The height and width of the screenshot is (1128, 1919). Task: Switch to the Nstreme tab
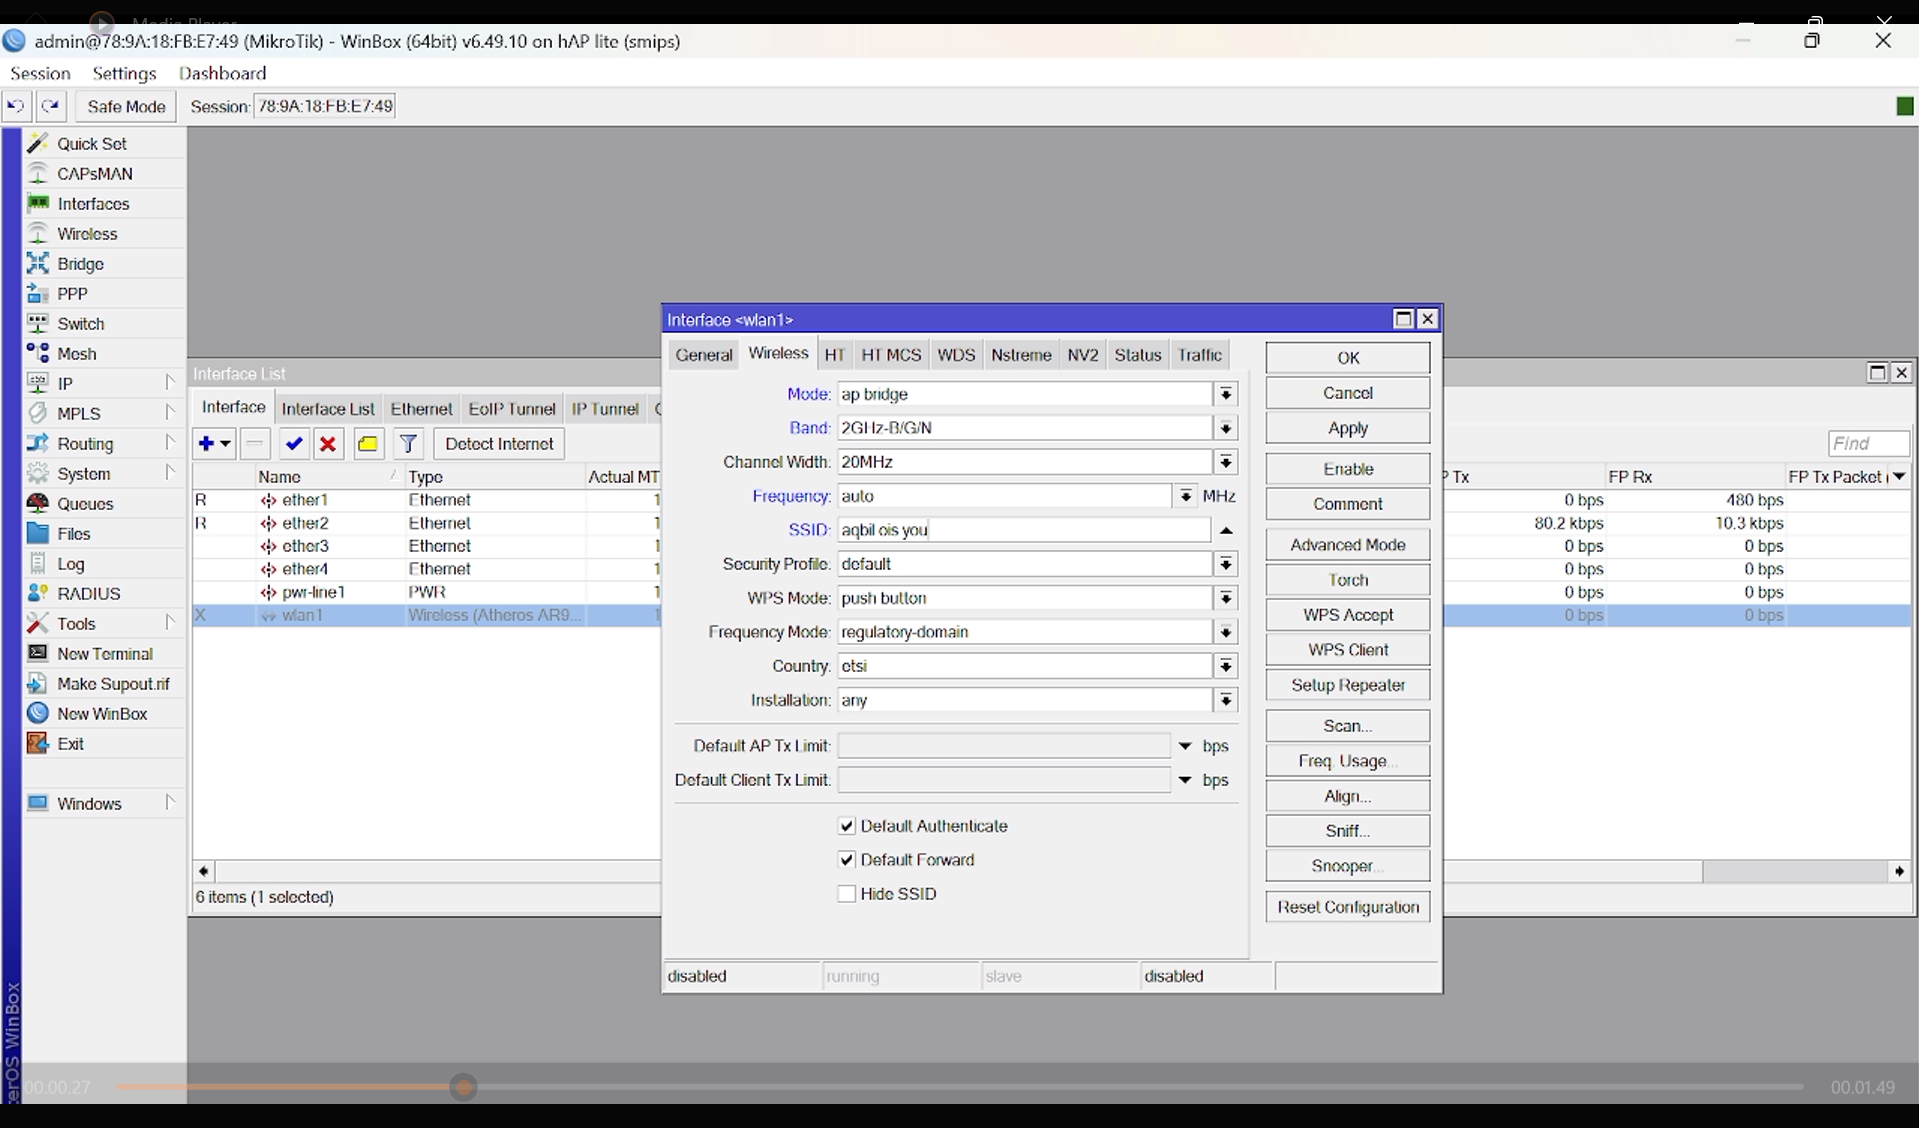pyautogui.click(x=1021, y=355)
